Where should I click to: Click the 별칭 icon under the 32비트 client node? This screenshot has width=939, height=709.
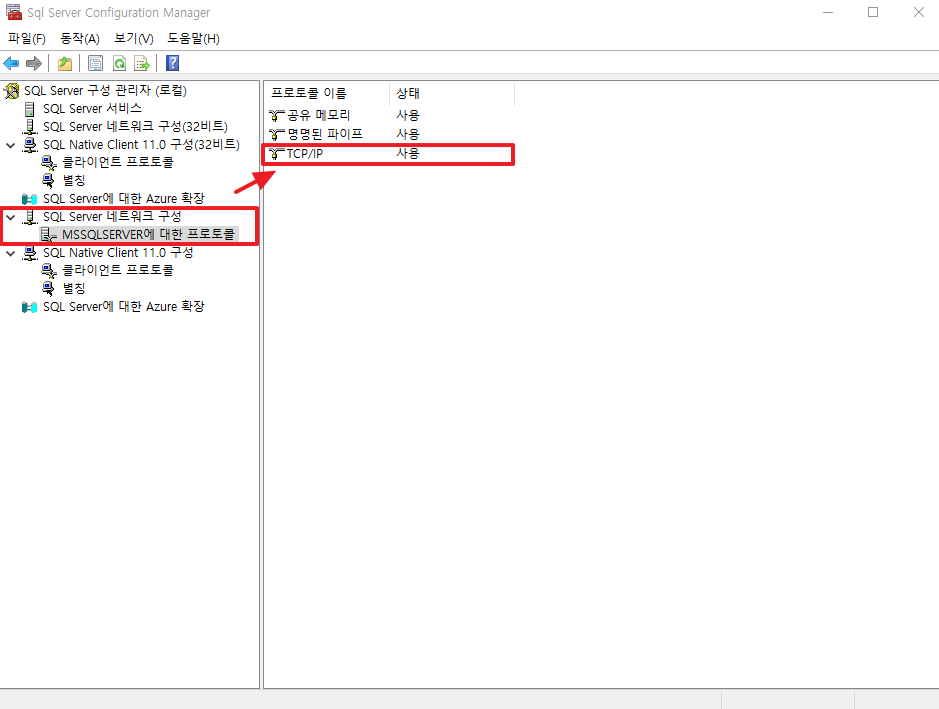tap(49, 180)
